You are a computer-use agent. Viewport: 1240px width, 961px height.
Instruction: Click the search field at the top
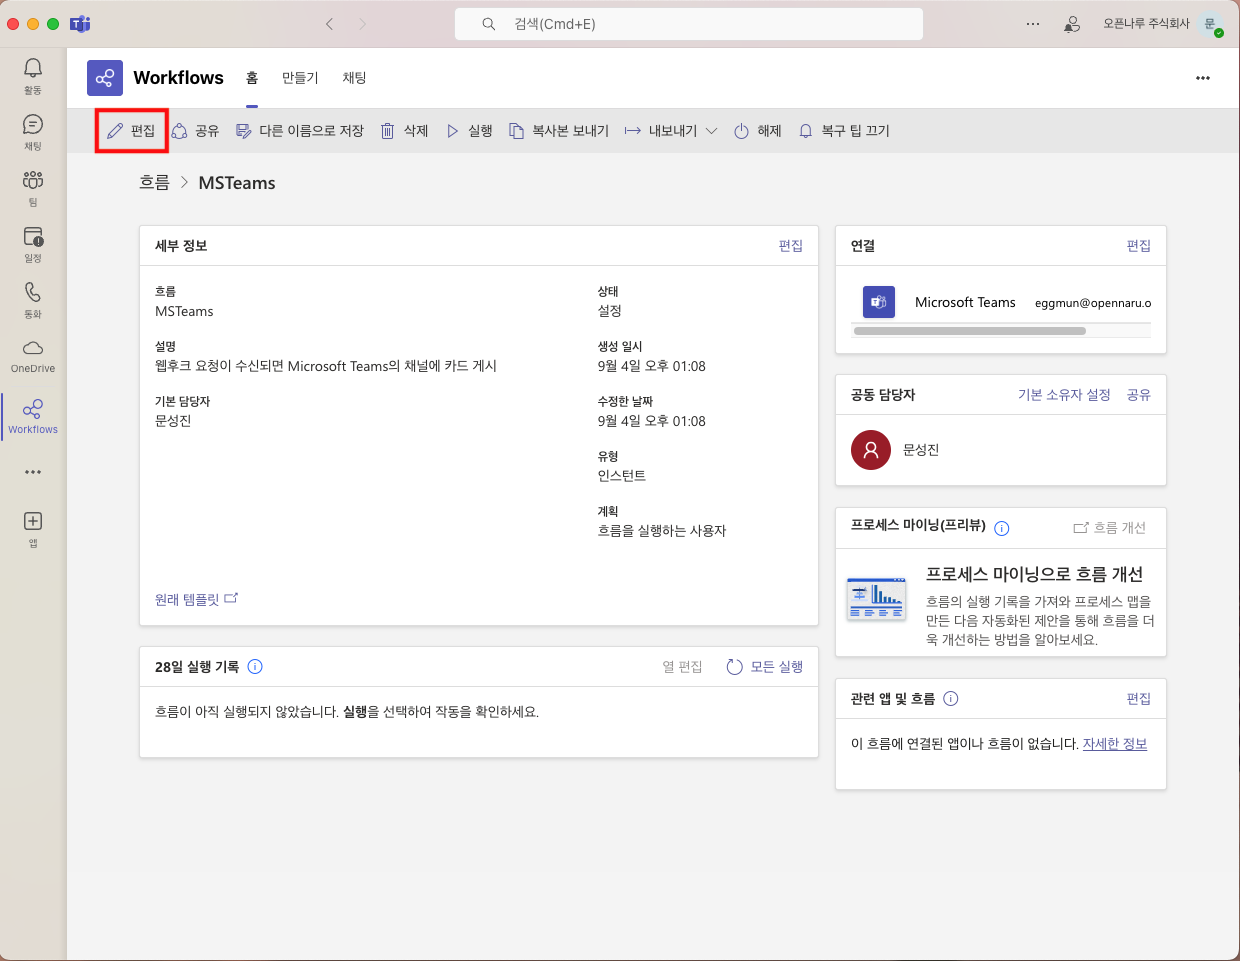tap(688, 24)
